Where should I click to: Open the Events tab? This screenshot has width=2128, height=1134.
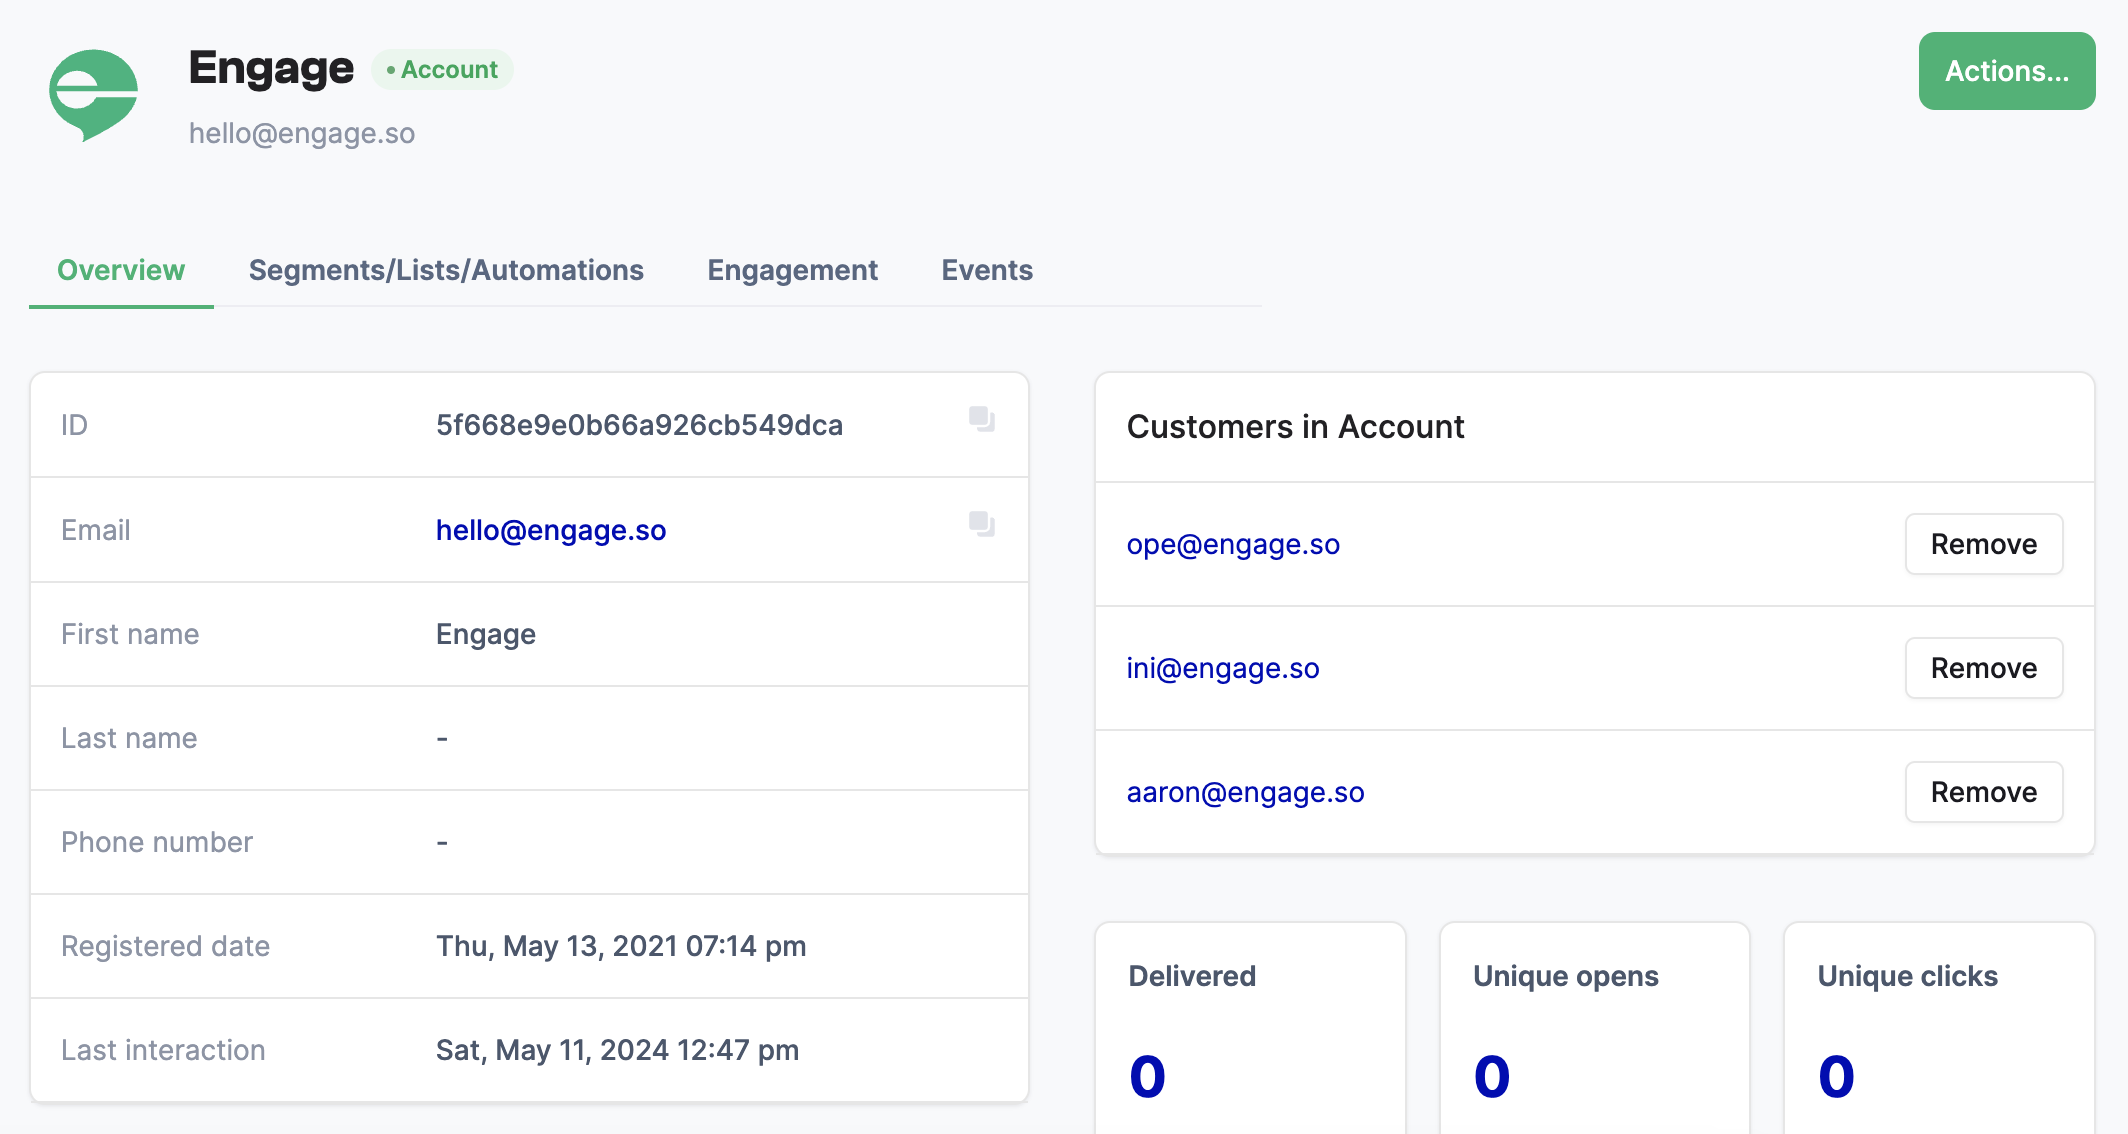[x=987, y=270]
